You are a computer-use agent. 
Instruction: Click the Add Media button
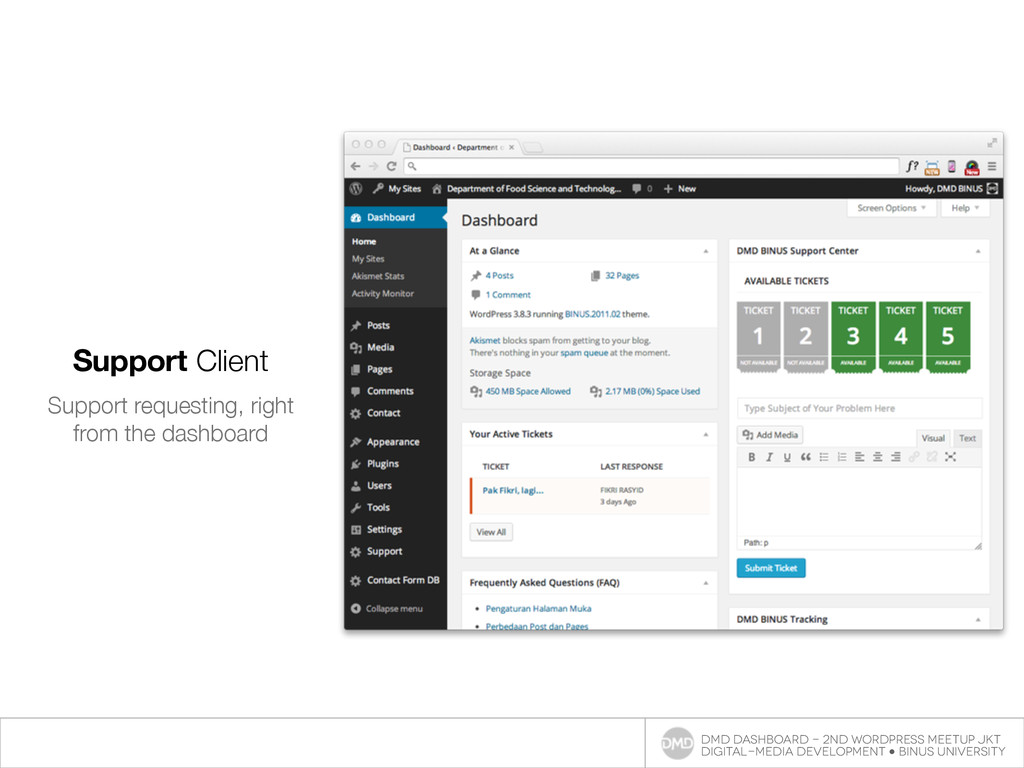coord(770,435)
